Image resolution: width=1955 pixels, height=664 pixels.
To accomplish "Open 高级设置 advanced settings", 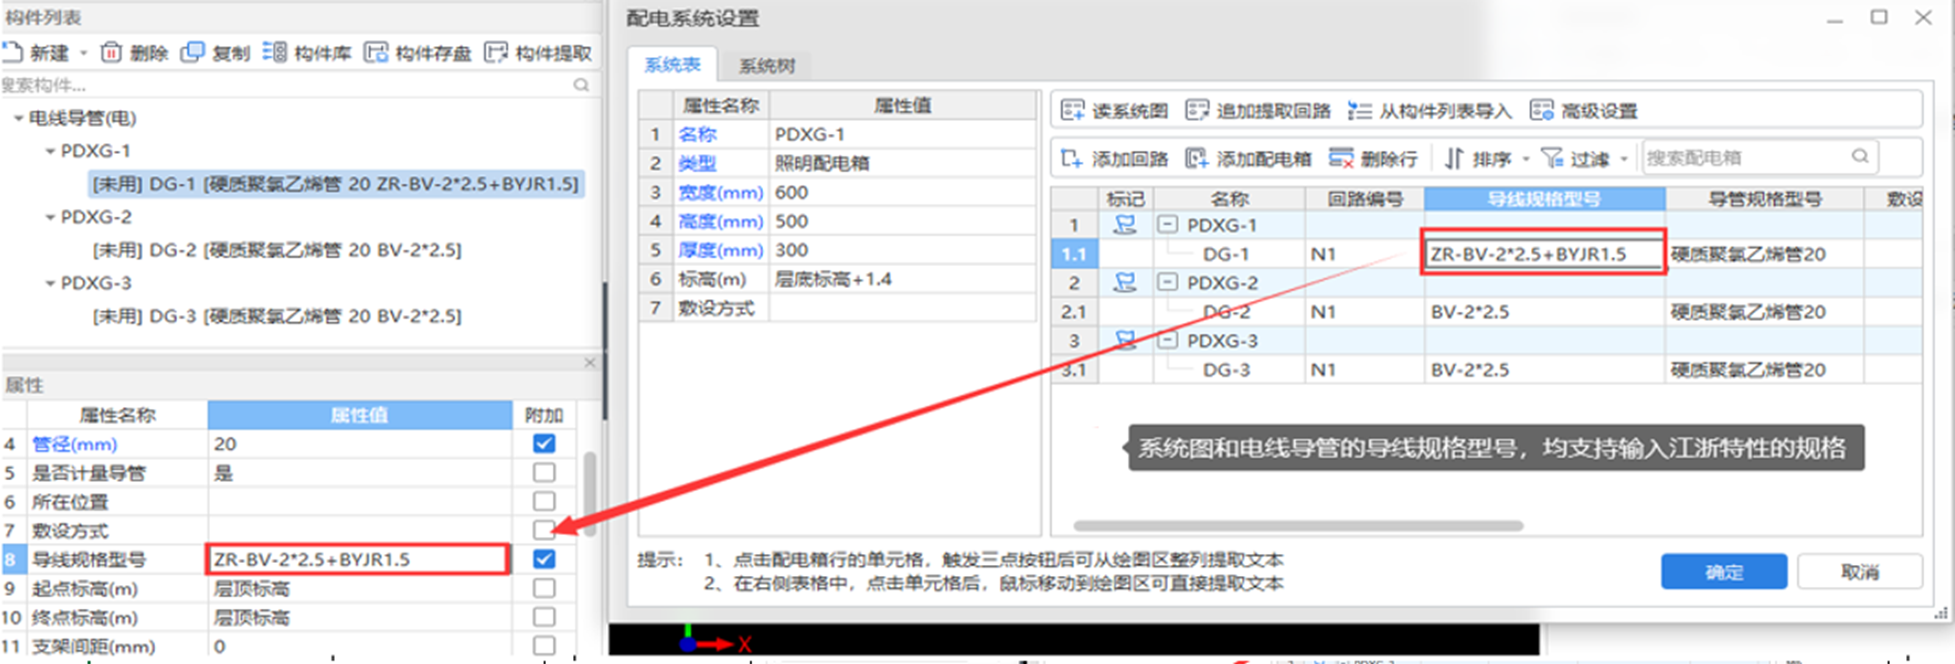I will pos(1542,110).
